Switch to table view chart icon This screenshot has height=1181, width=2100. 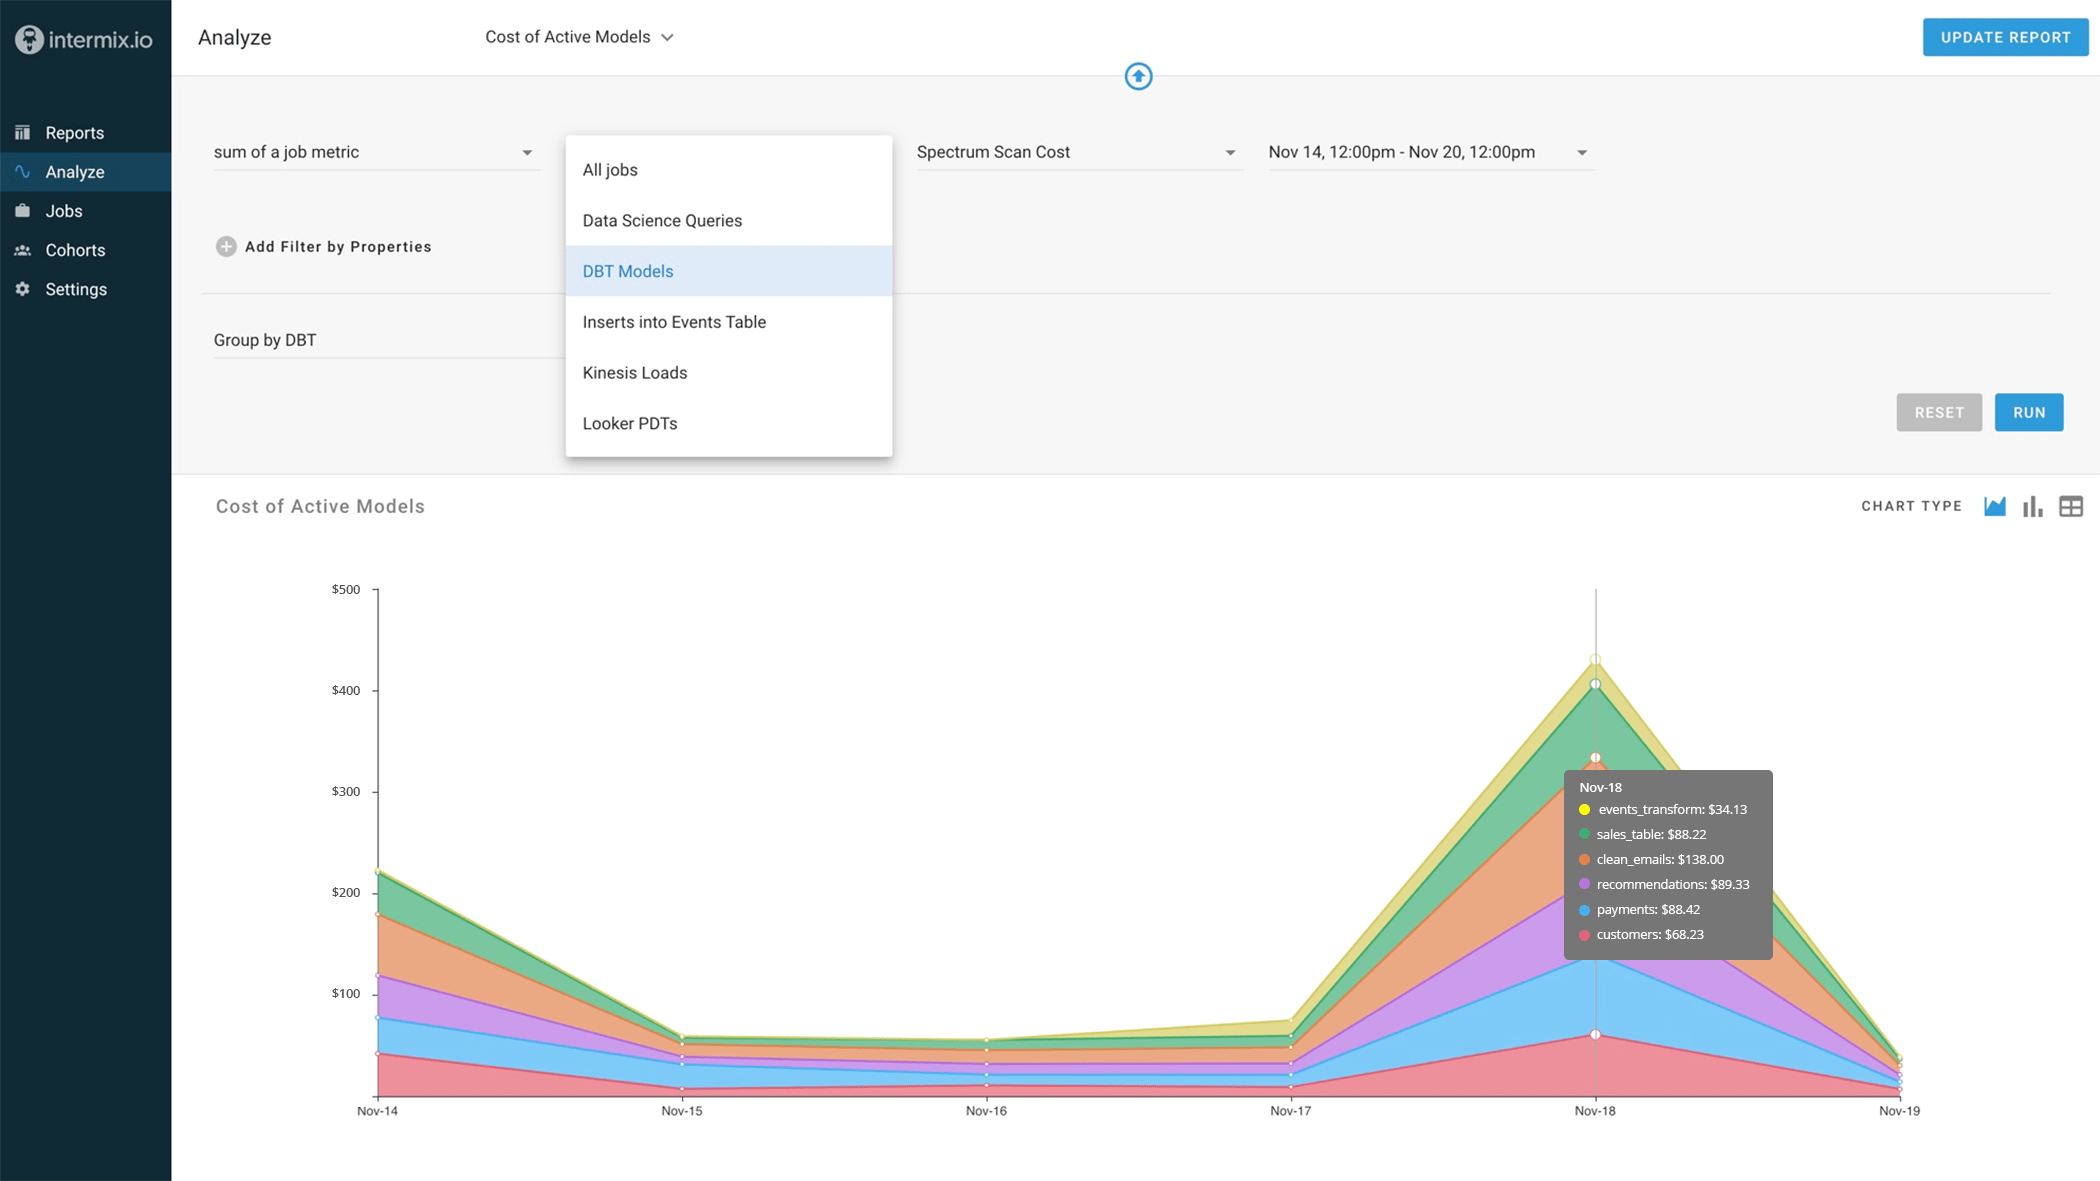(x=2071, y=506)
